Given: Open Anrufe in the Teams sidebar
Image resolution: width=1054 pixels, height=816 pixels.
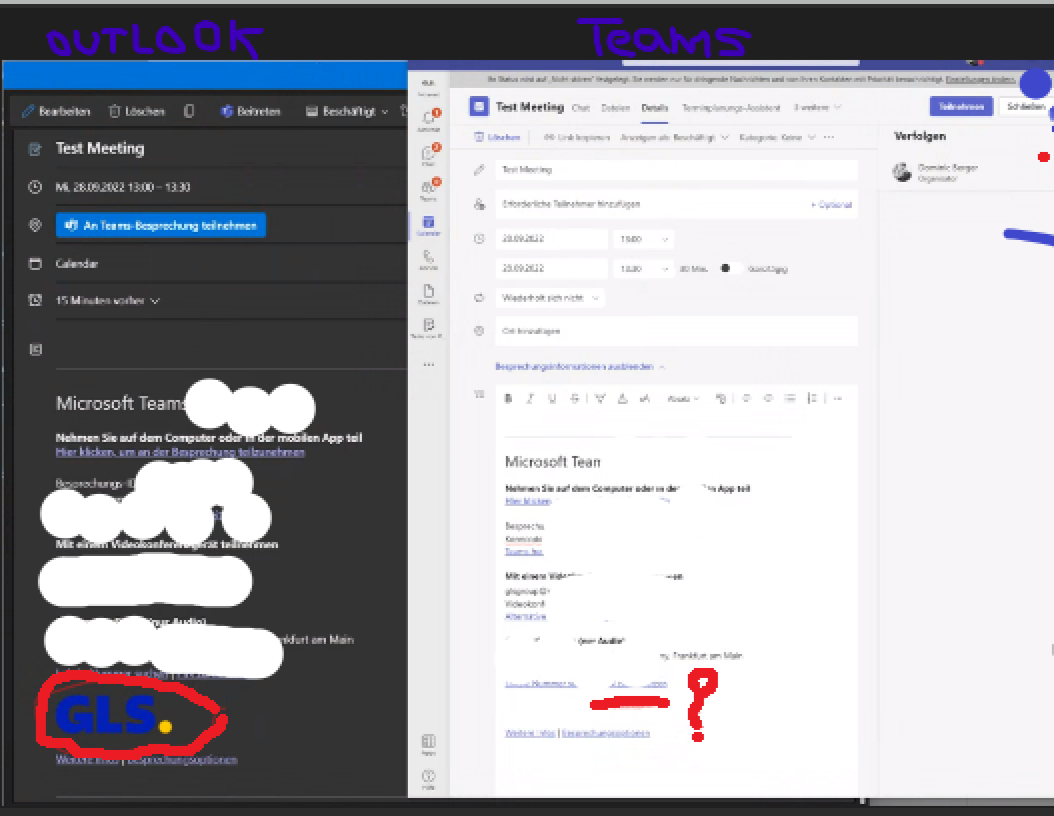Looking at the screenshot, I should coord(428,259).
